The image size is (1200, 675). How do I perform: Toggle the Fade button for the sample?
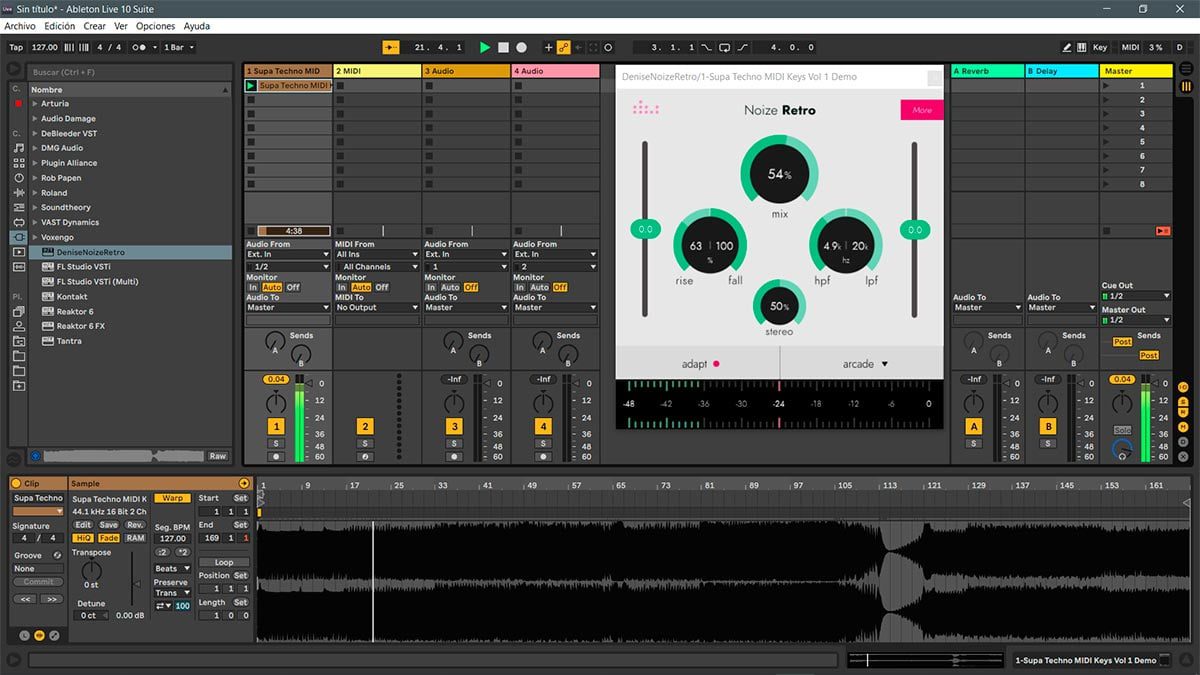pyautogui.click(x=109, y=538)
